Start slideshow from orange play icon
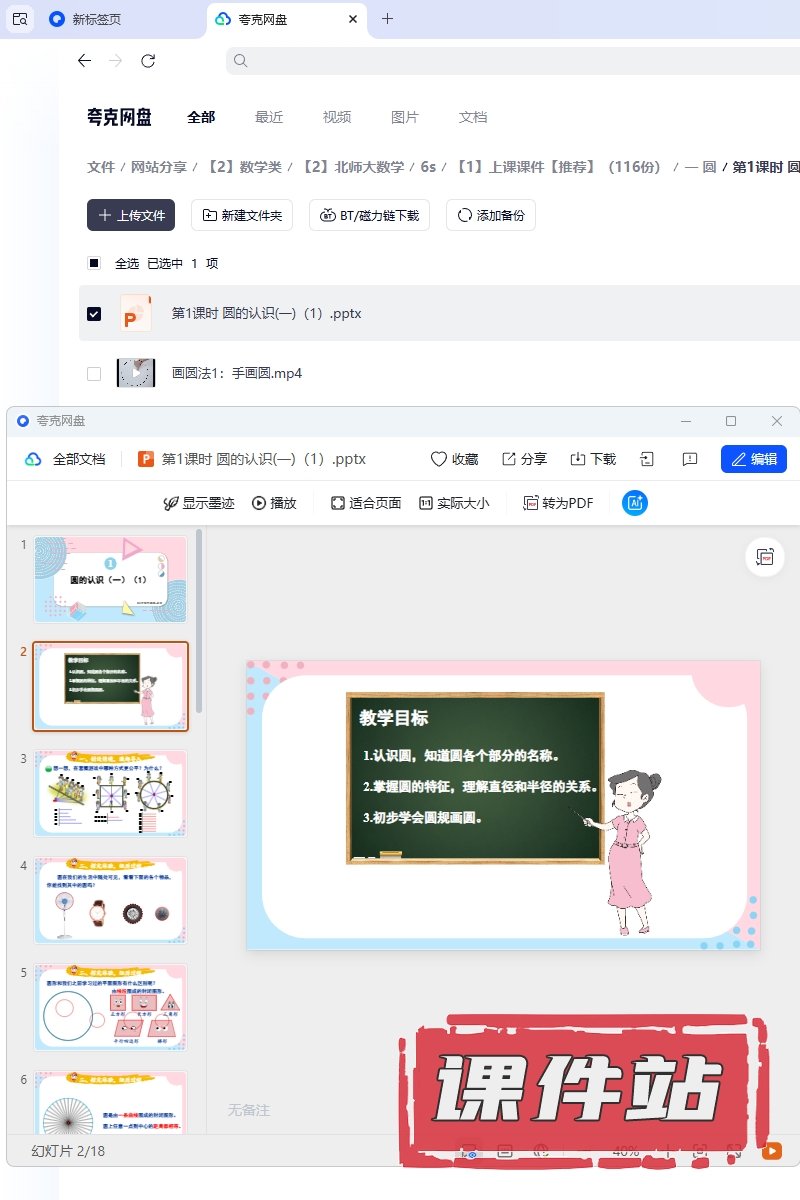 point(771,1151)
